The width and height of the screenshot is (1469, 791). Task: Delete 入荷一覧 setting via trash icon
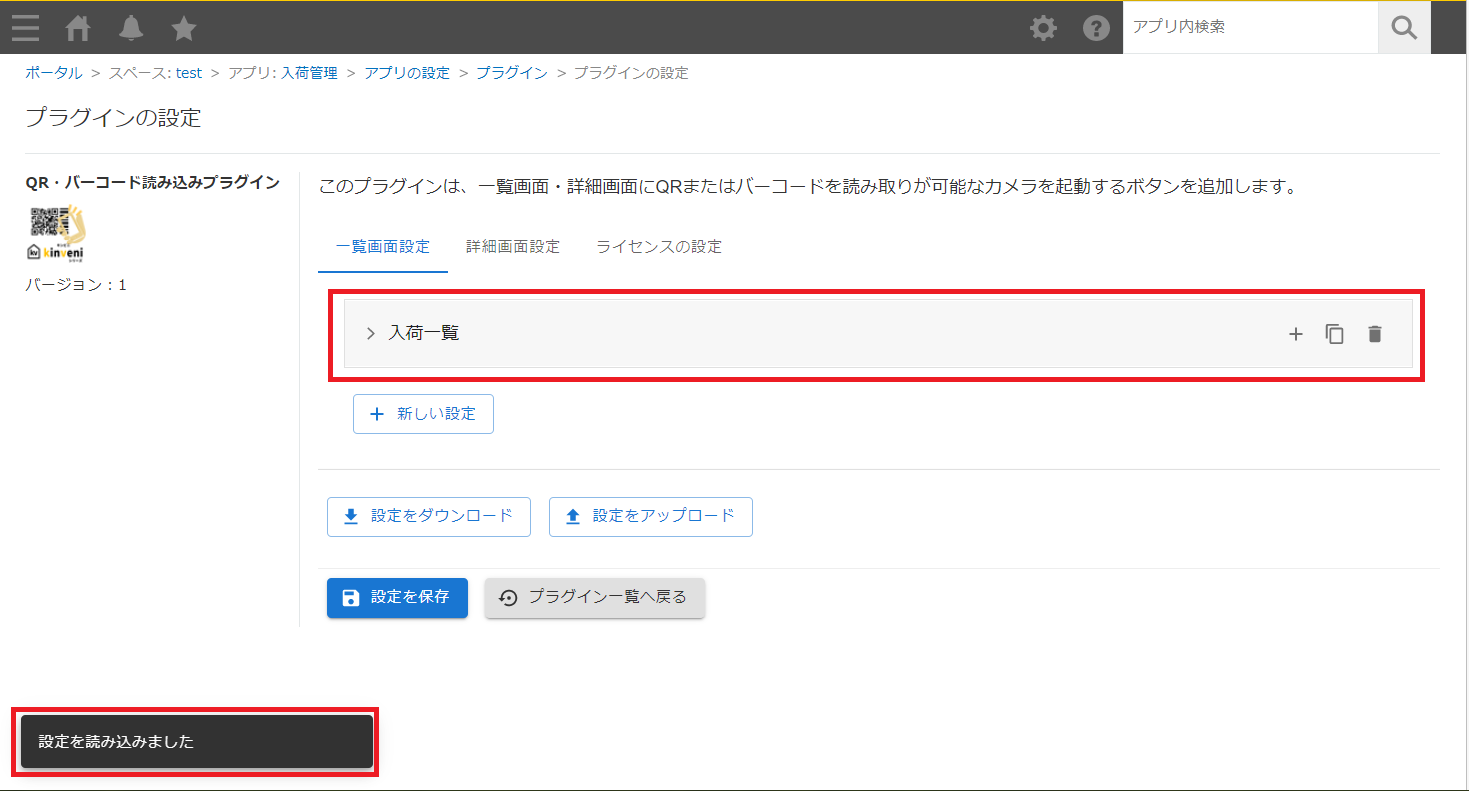coord(1375,334)
